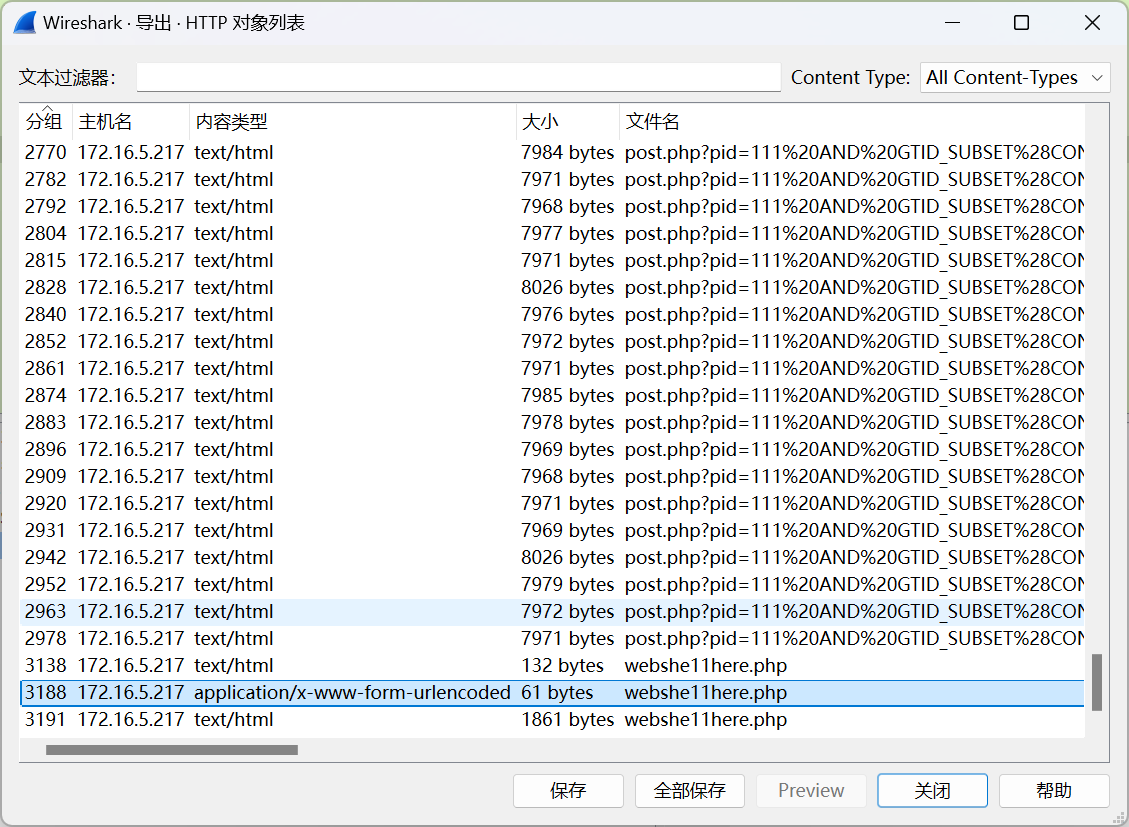Select packet 3191 1861 bytes row
The width and height of the screenshot is (1129, 827).
pos(552,719)
